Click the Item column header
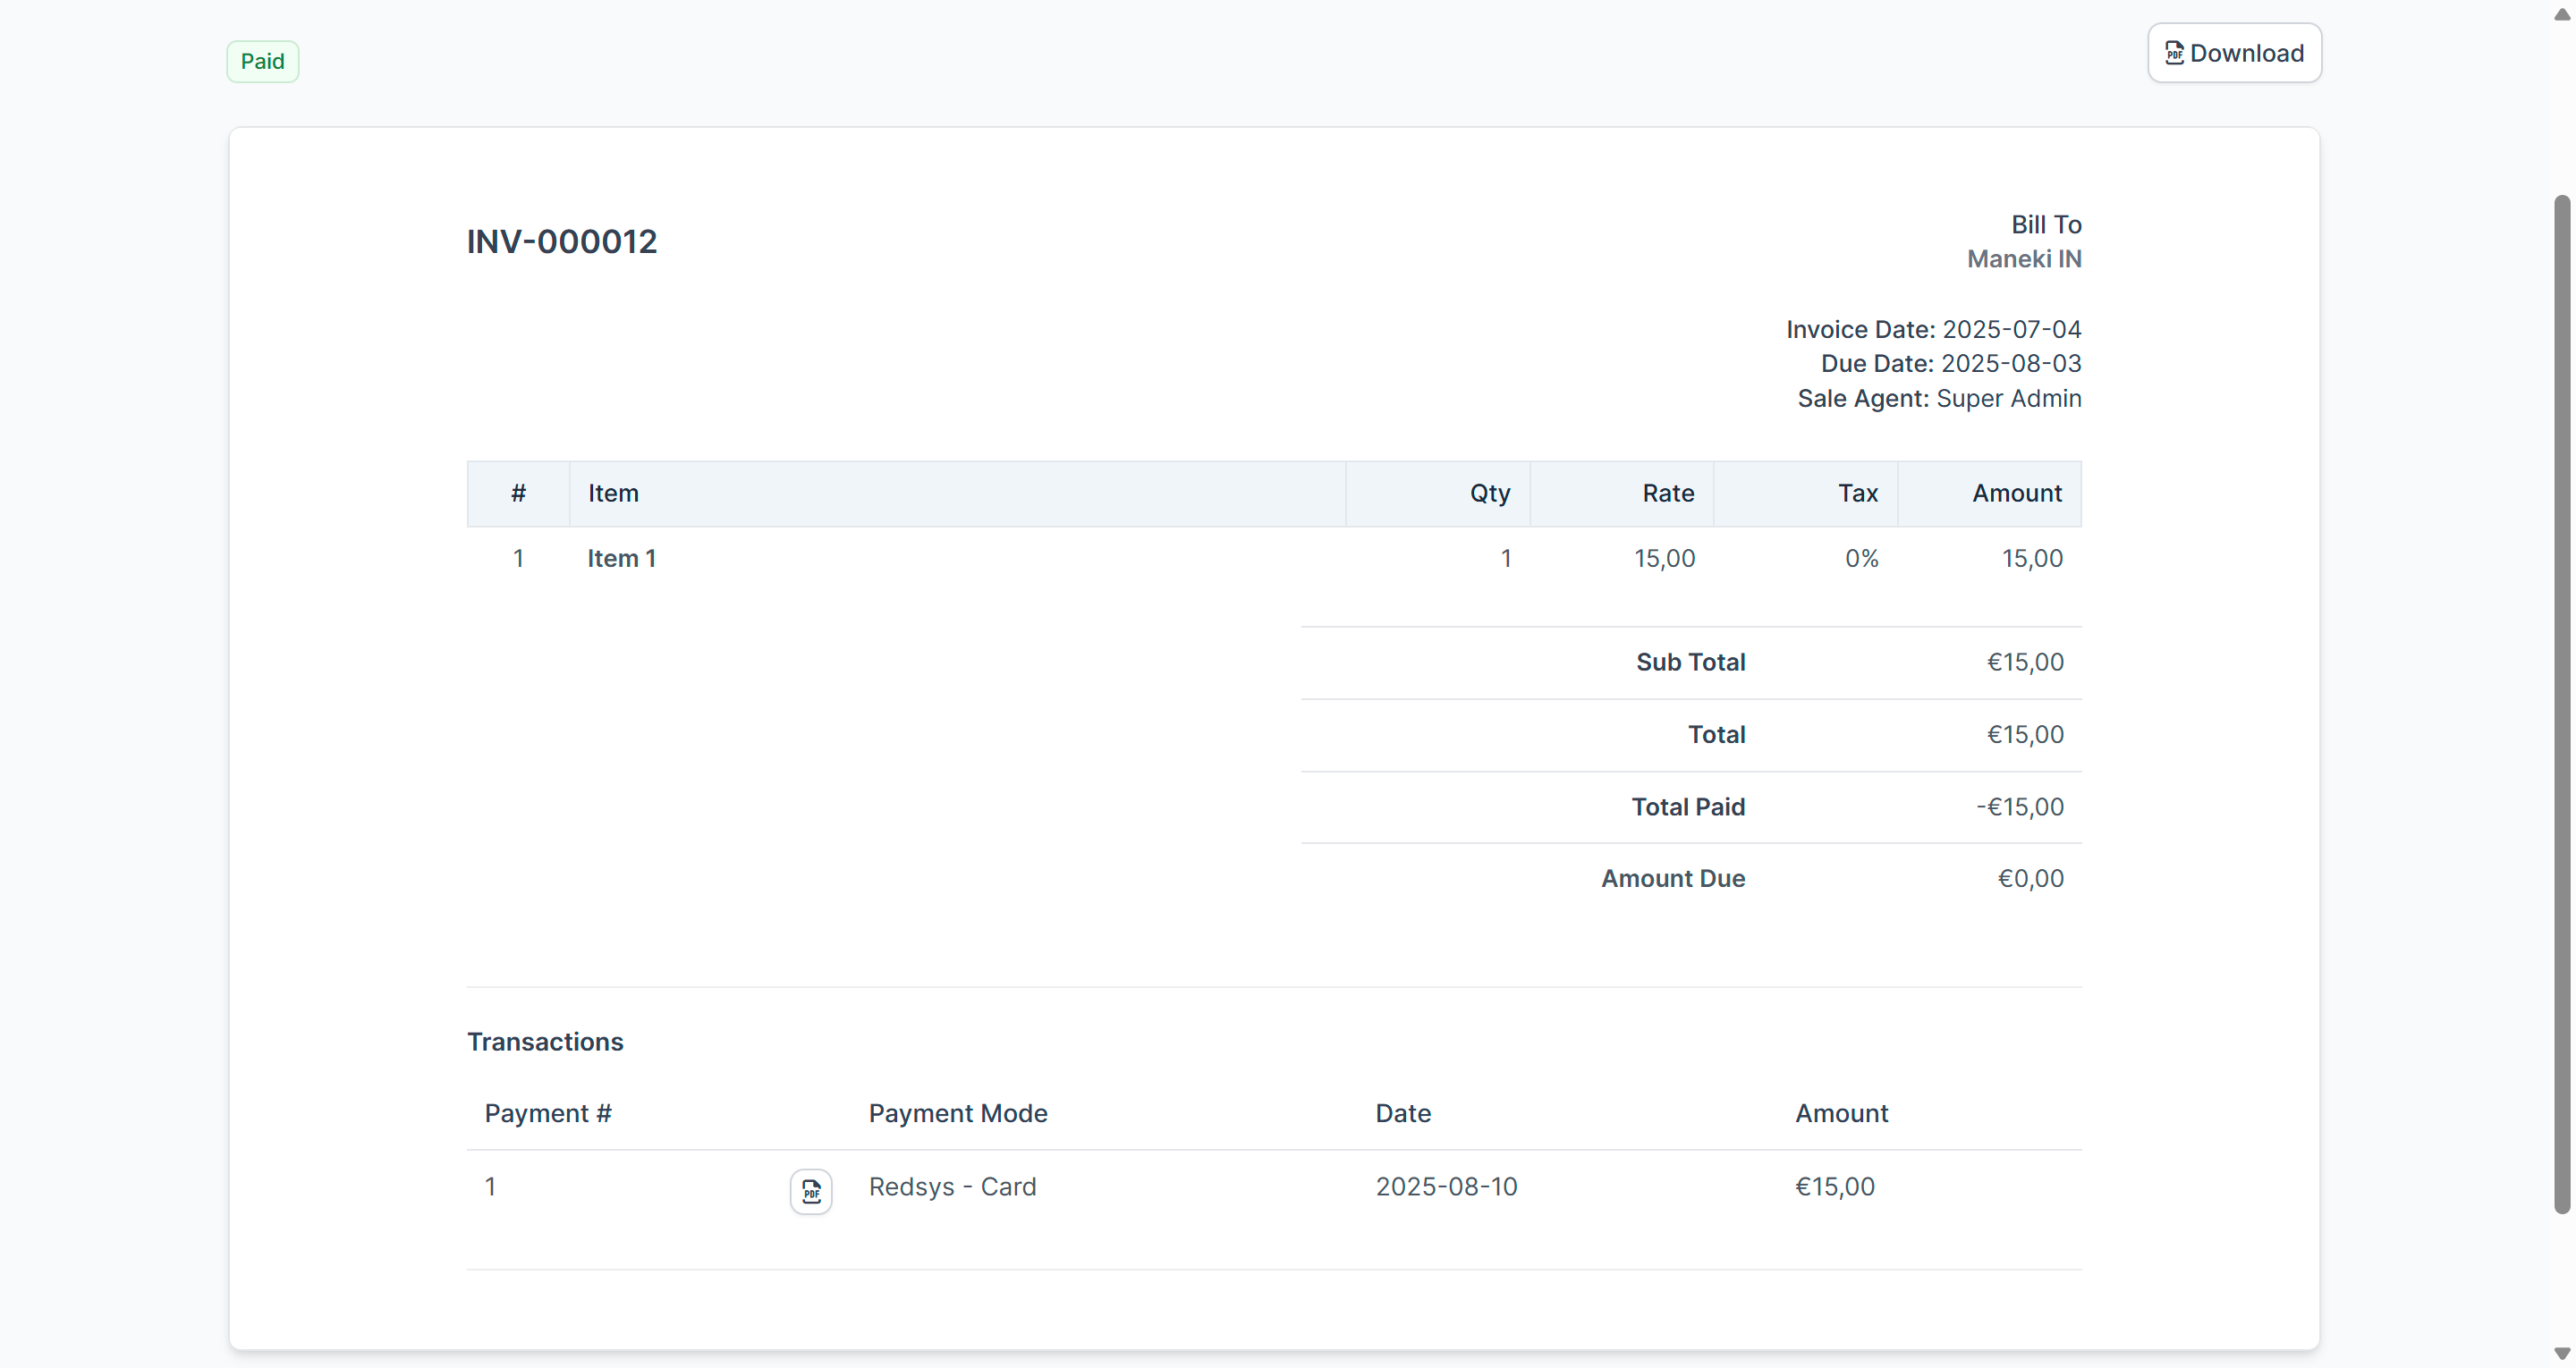The height and width of the screenshot is (1368, 2576). click(613, 493)
